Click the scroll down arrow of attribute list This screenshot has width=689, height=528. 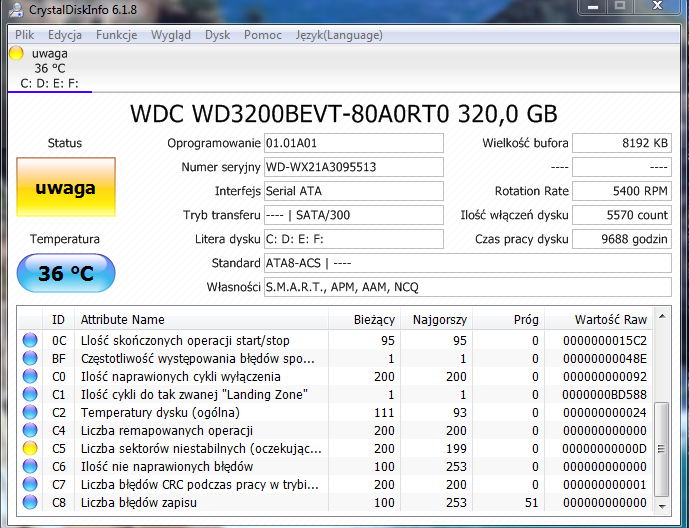662,506
